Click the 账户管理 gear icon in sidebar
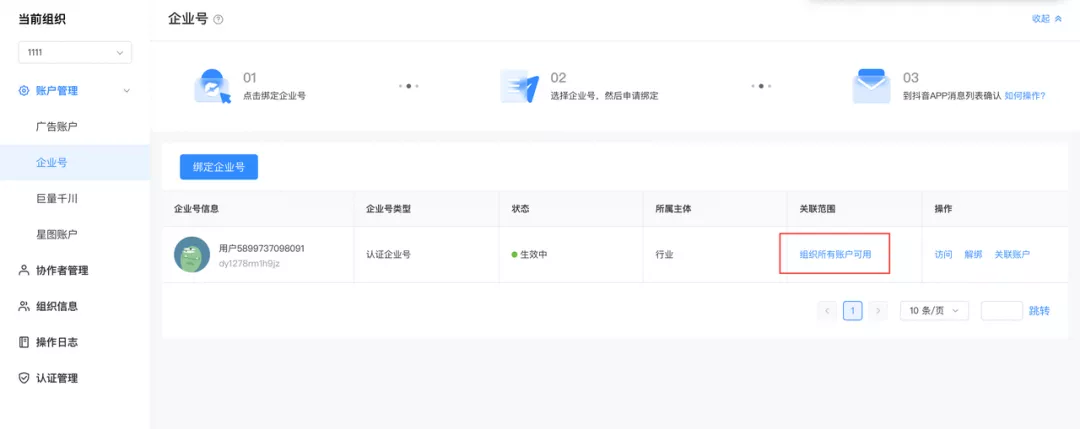This screenshot has width=1080, height=429. click(24, 91)
